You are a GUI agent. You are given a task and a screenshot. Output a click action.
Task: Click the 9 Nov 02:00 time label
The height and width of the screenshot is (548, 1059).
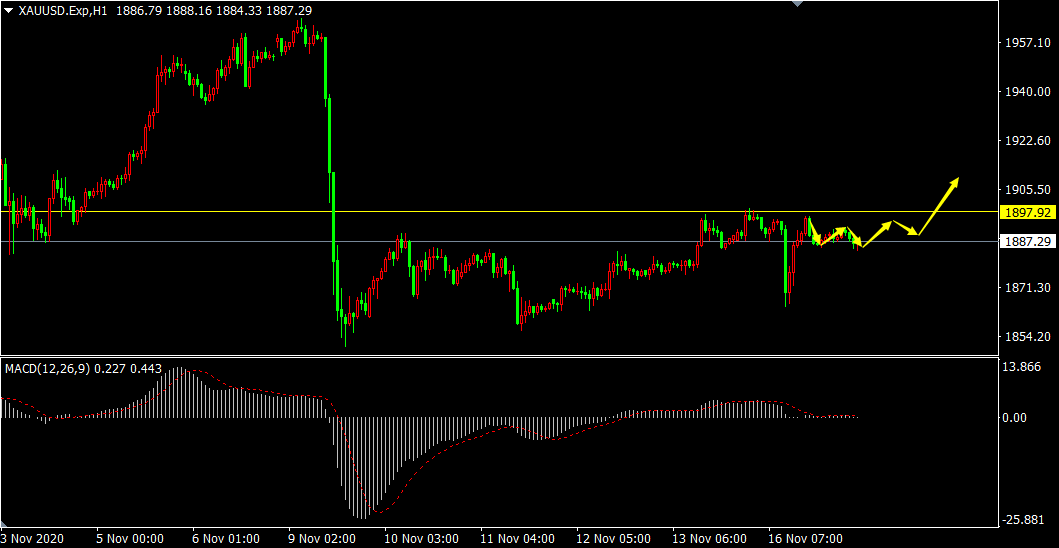click(322, 539)
